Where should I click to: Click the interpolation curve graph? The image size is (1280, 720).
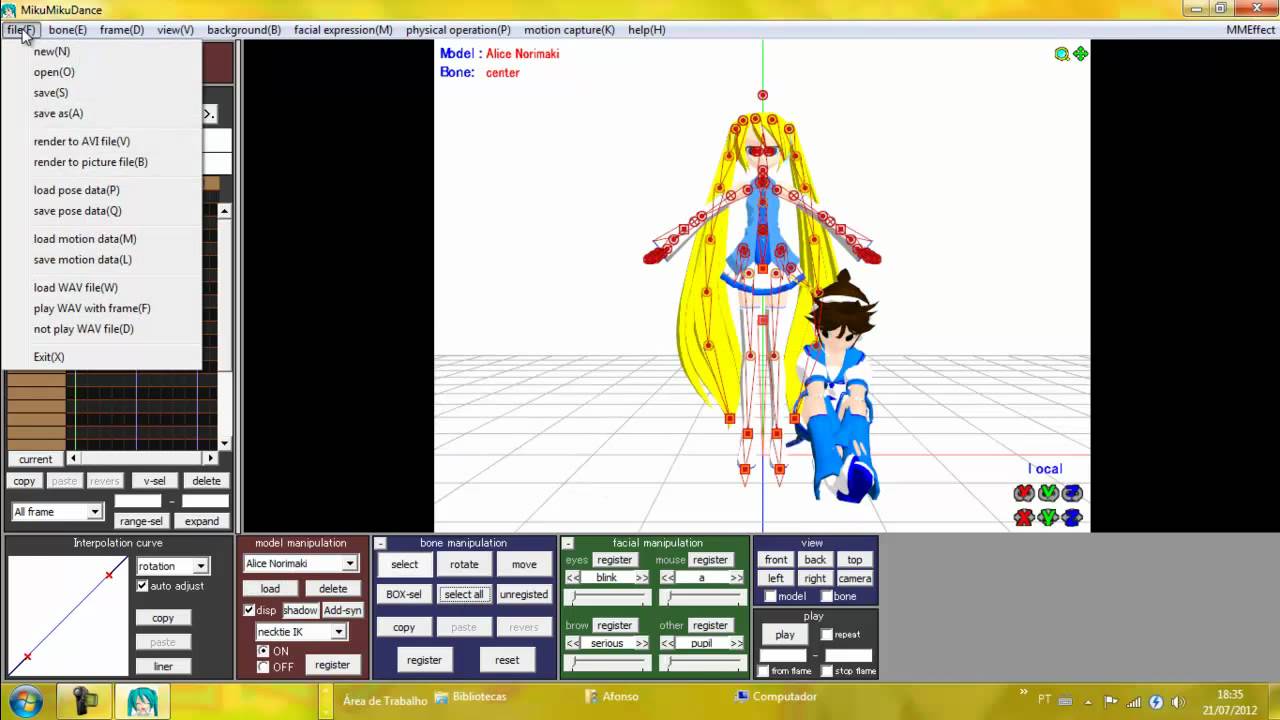point(68,616)
